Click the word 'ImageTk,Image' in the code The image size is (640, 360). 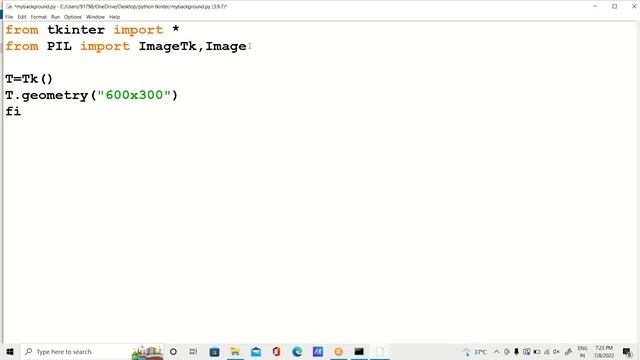(193, 46)
